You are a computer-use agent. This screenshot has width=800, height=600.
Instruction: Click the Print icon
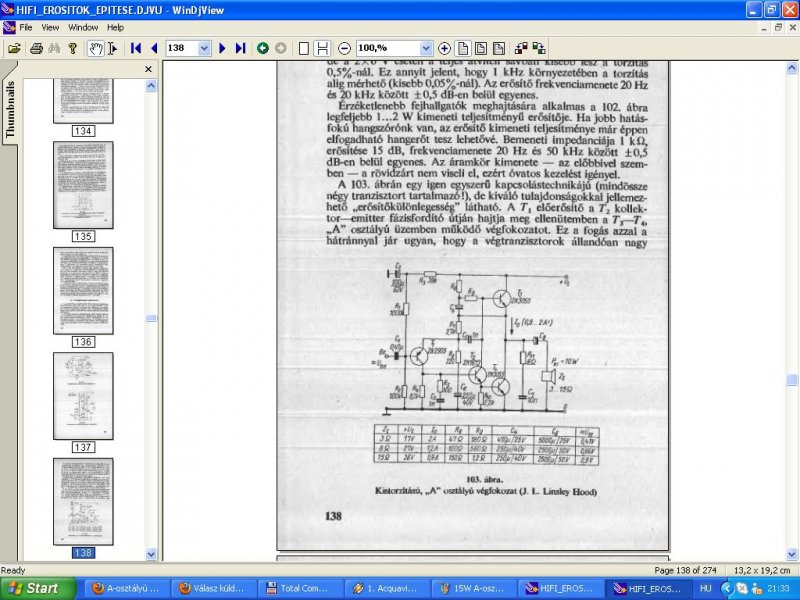pos(36,48)
